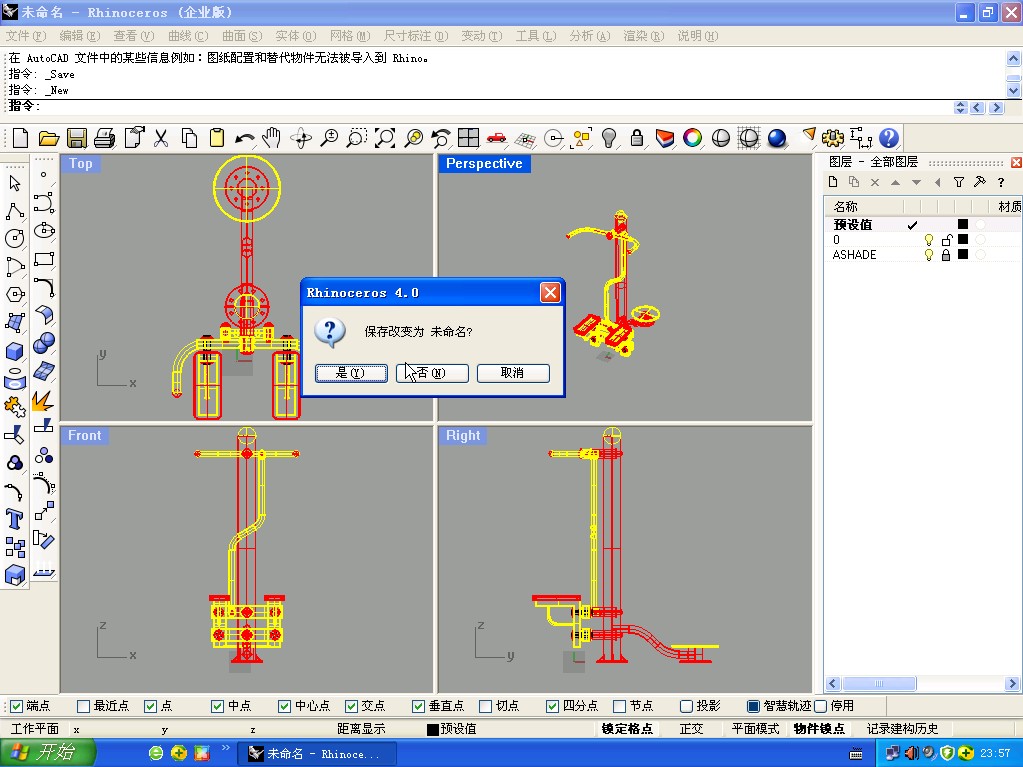This screenshot has height=767, width=1023.
Task: Click 取消 to cancel the dialog
Action: tap(512, 373)
